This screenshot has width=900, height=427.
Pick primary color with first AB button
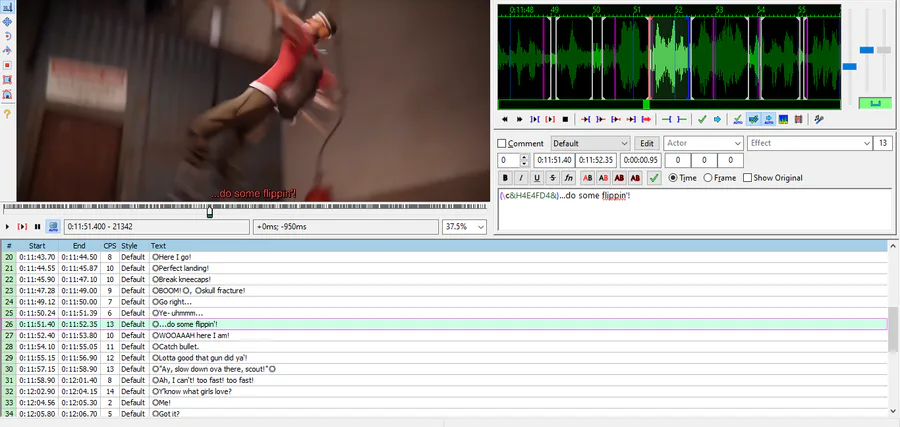coord(587,178)
